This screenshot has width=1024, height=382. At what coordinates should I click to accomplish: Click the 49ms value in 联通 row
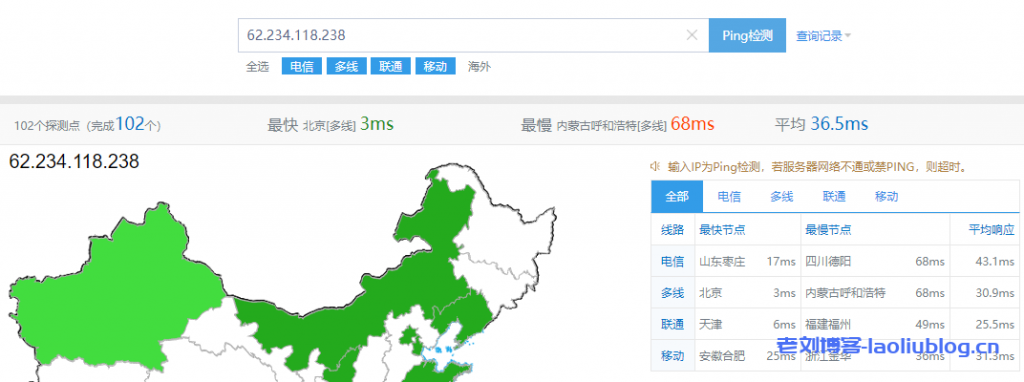coord(930,325)
